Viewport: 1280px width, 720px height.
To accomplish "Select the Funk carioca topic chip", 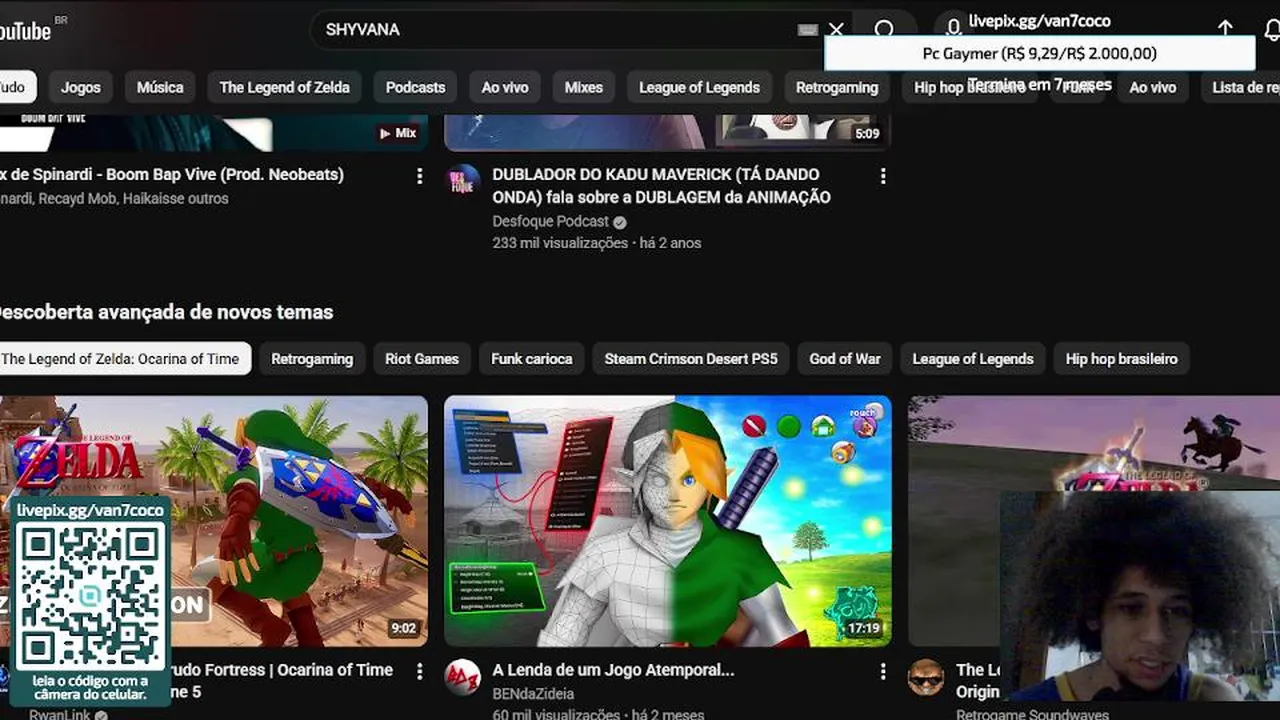I will (x=532, y=359).
